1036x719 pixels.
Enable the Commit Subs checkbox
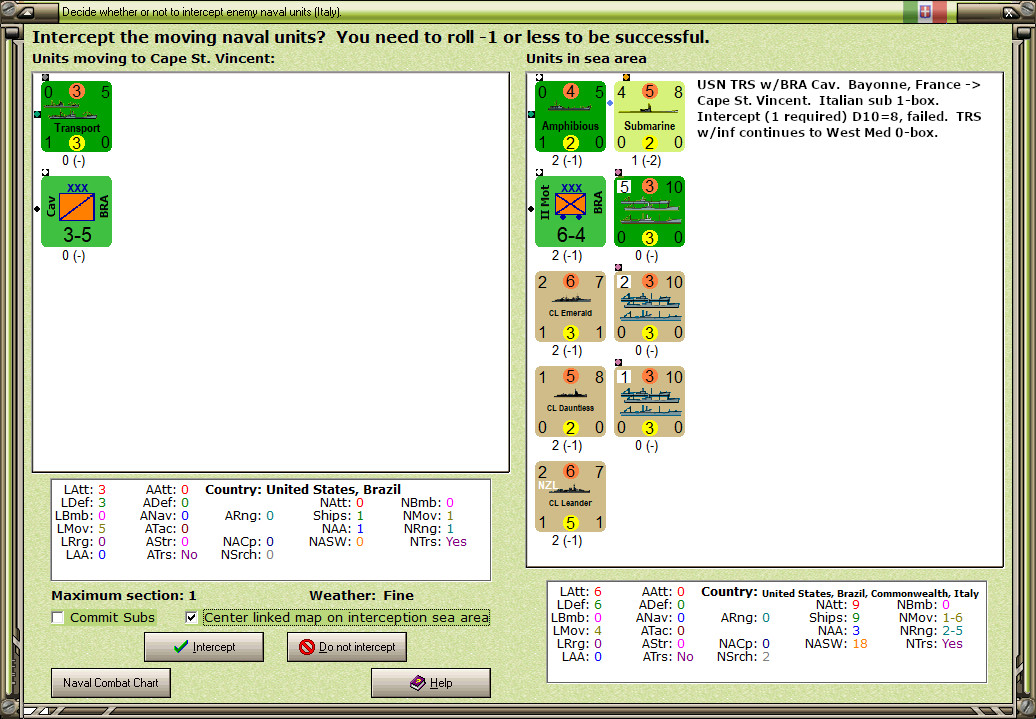click(57, 617)
